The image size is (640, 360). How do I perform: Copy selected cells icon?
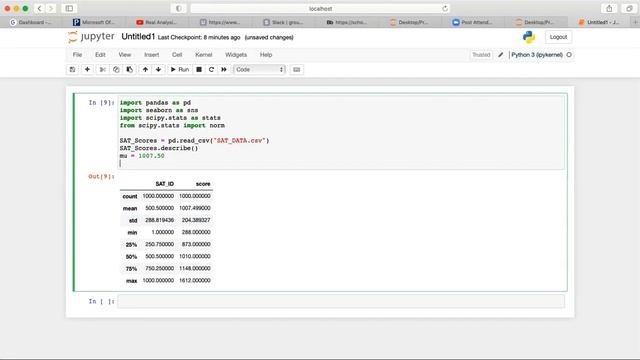[x=116, y=69]
